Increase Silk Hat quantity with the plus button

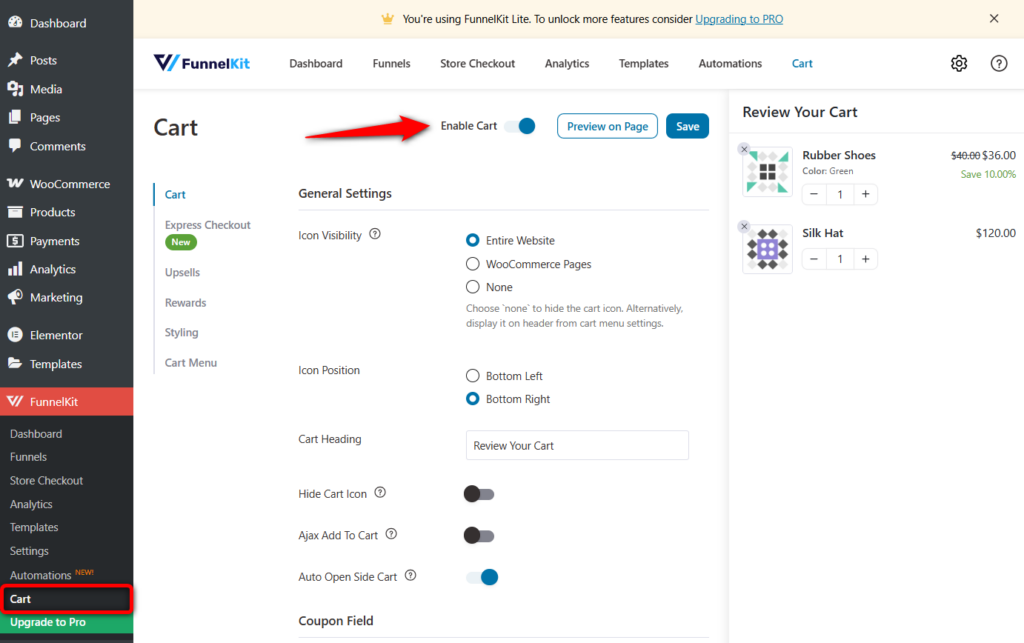(x=867, y=258)
